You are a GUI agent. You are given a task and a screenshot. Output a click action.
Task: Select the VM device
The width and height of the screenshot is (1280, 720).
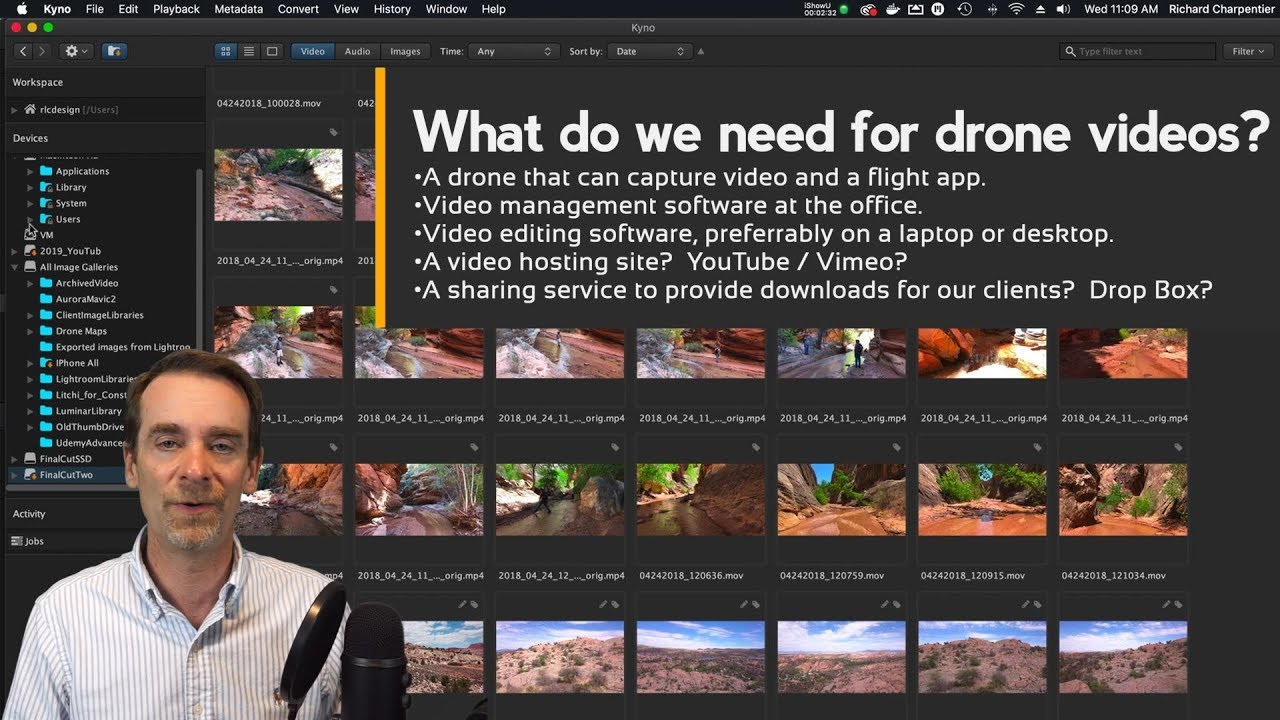point(47,235)
